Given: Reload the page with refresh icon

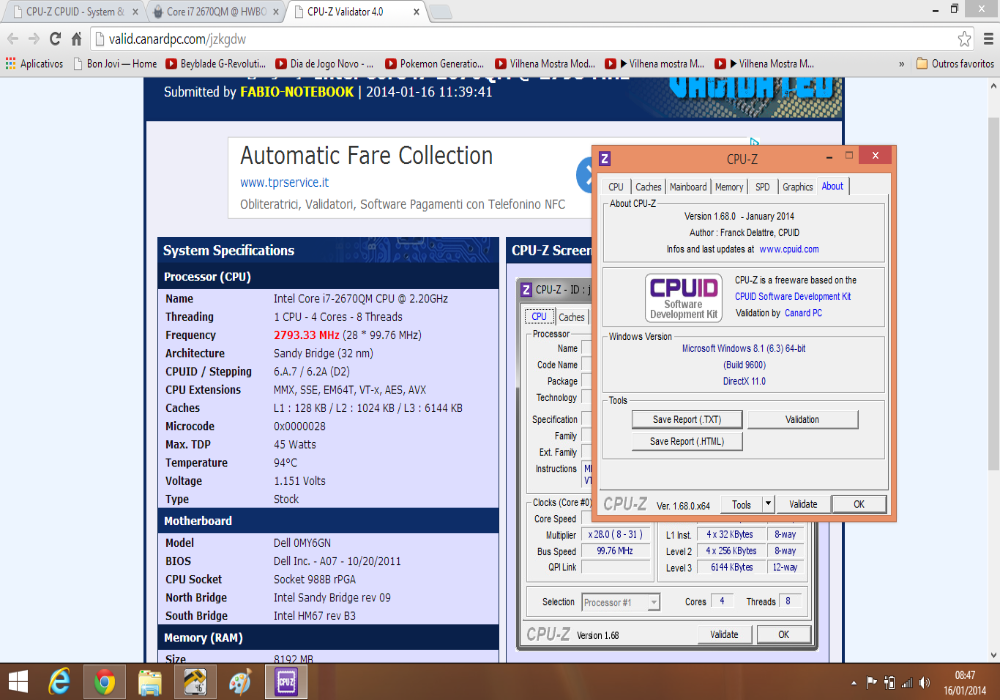Looking at the screenshot, I should [x=55, y=39].
